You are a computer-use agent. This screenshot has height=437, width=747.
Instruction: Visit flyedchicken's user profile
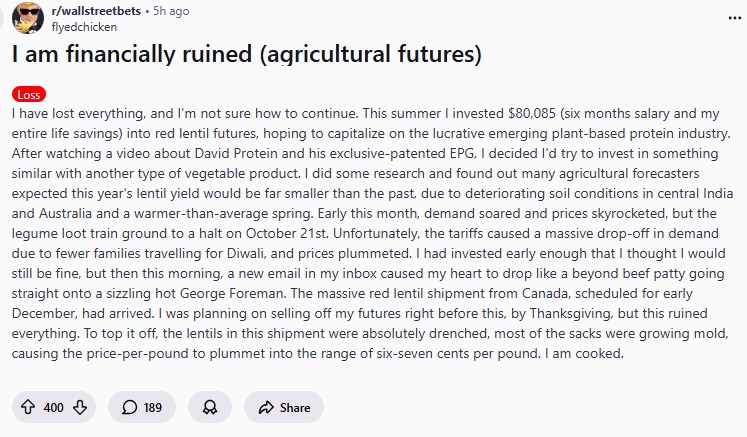pyautogui.click(x=83, y=27)
